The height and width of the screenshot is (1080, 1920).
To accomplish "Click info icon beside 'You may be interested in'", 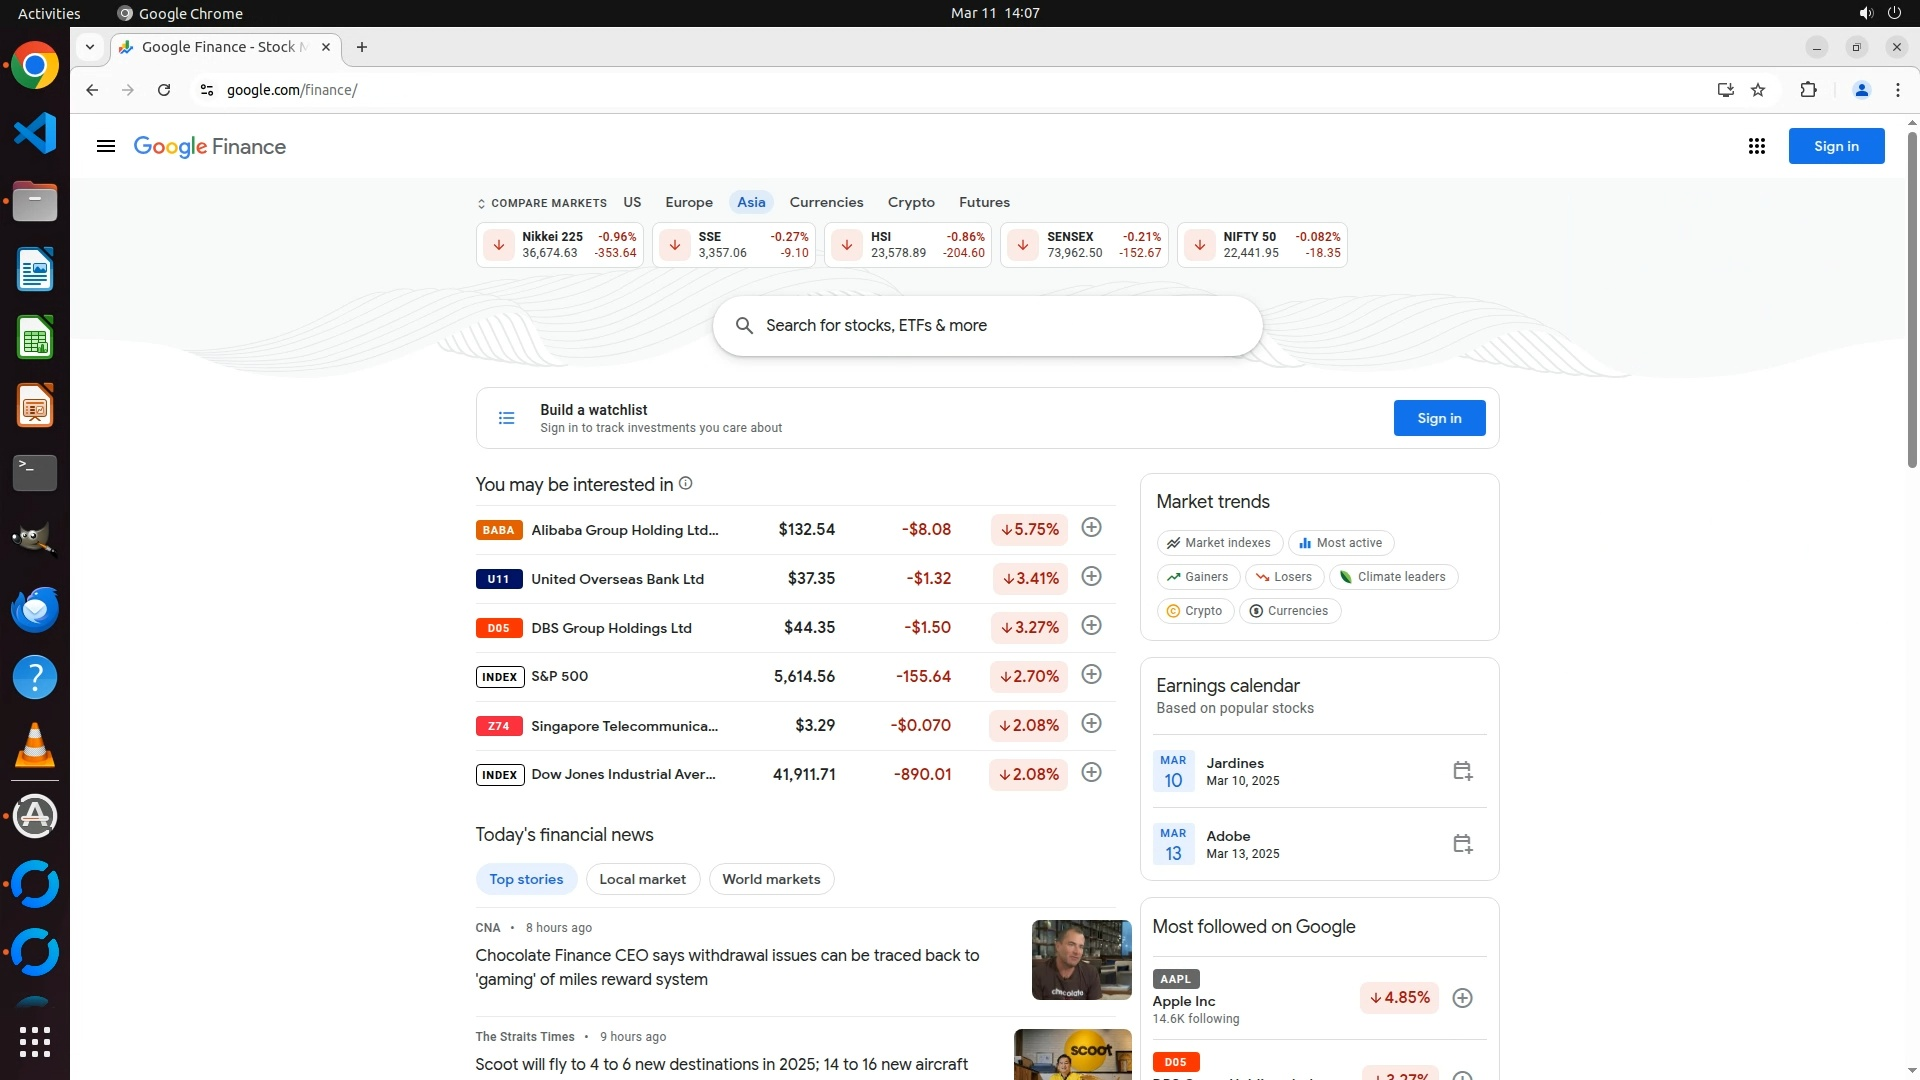I will pyautogui.click(x=686, y=484).
